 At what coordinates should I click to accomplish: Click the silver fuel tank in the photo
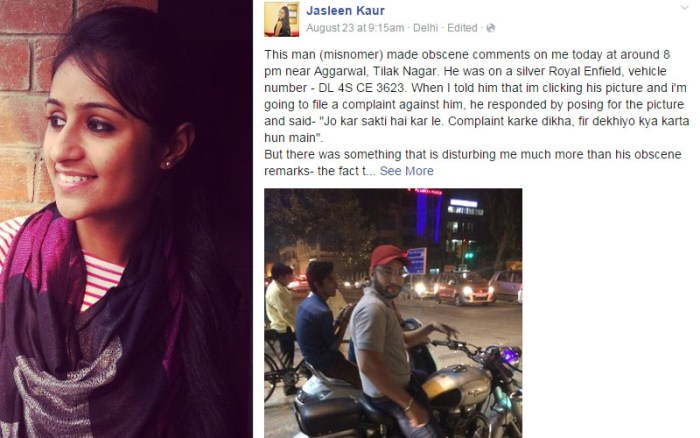coord(456,385)
